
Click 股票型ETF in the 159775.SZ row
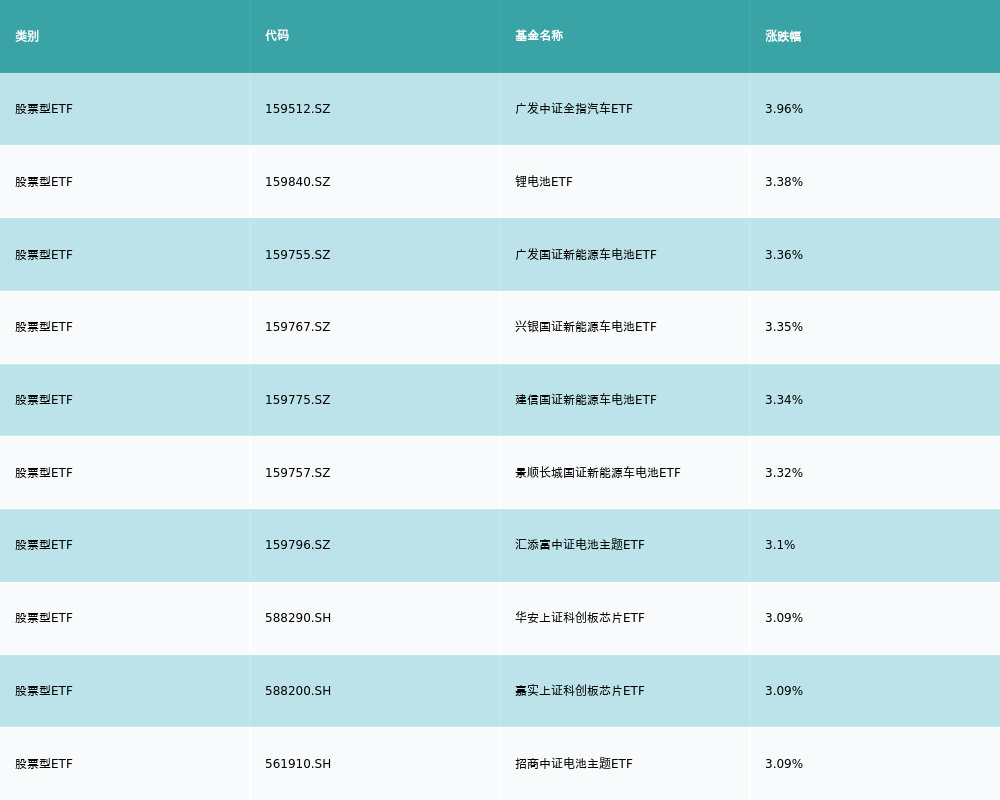pos(44,400)
